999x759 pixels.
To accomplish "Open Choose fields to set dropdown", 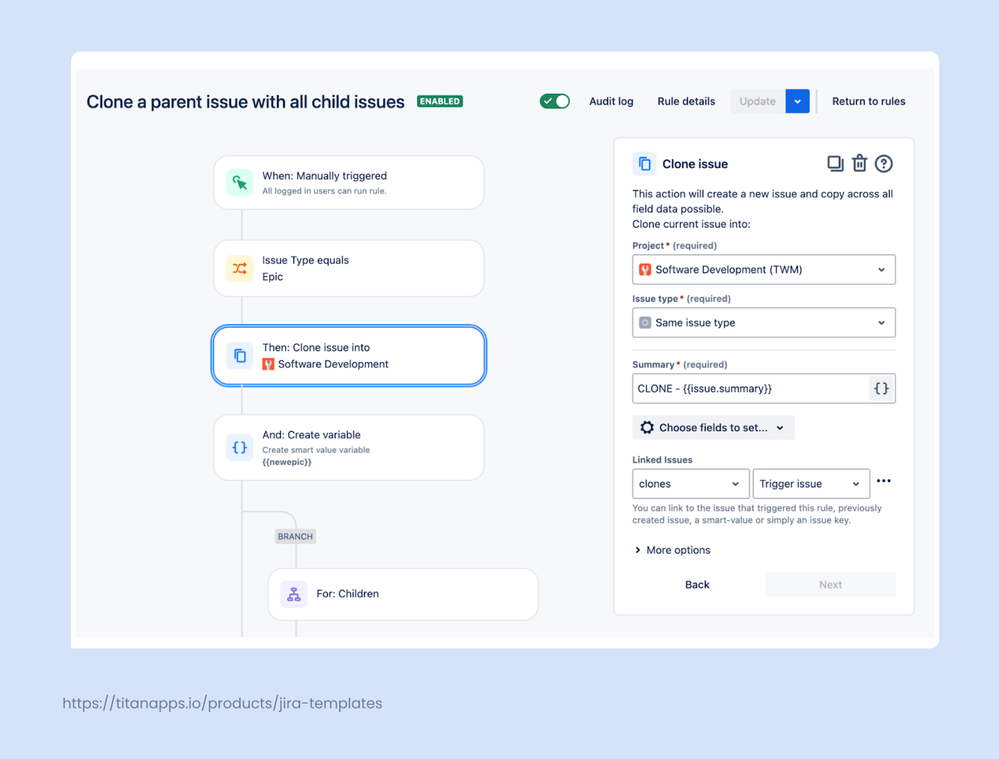I will pyautogui.click(x=713, y=428).
